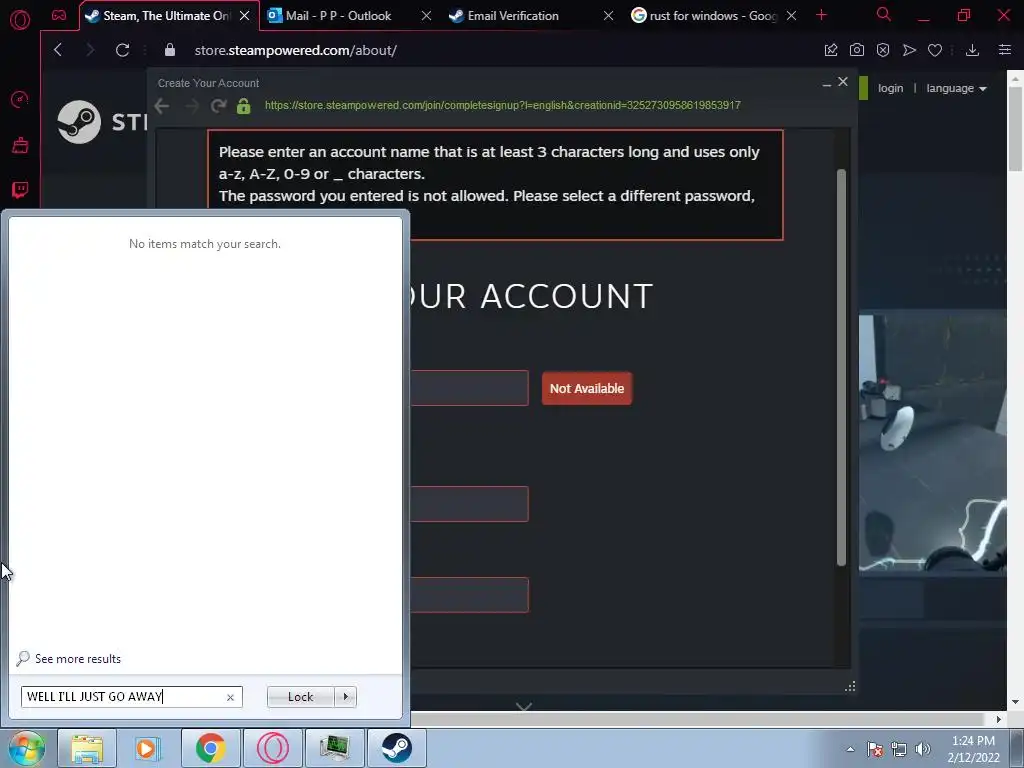Click the horizontal scrollbar right arrow
The width and height of the screenshot is (1024, 768).
[998, 719]
